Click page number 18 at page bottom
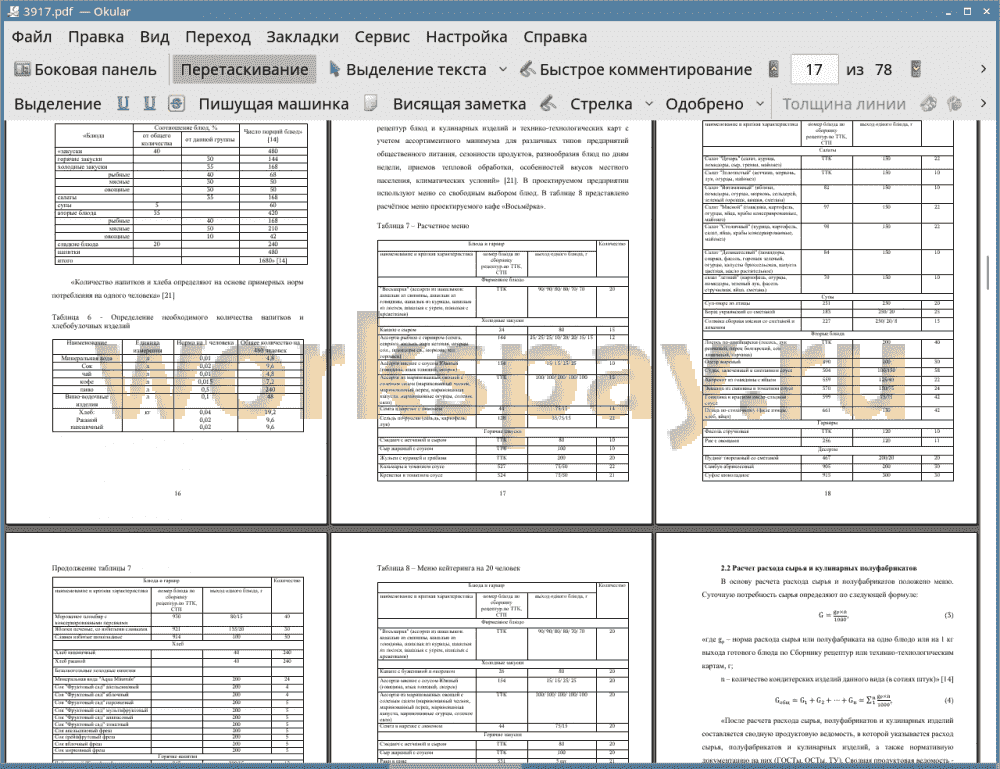 point(827,493)
